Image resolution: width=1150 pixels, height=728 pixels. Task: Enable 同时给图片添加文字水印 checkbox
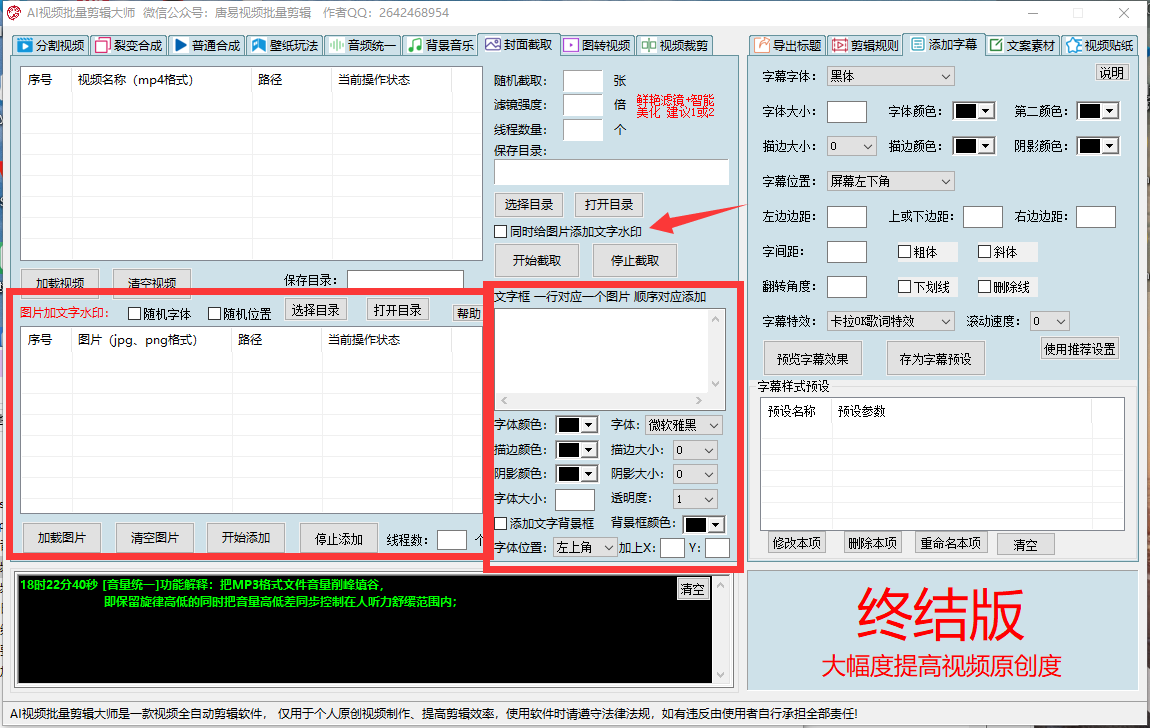click(500, 232)
